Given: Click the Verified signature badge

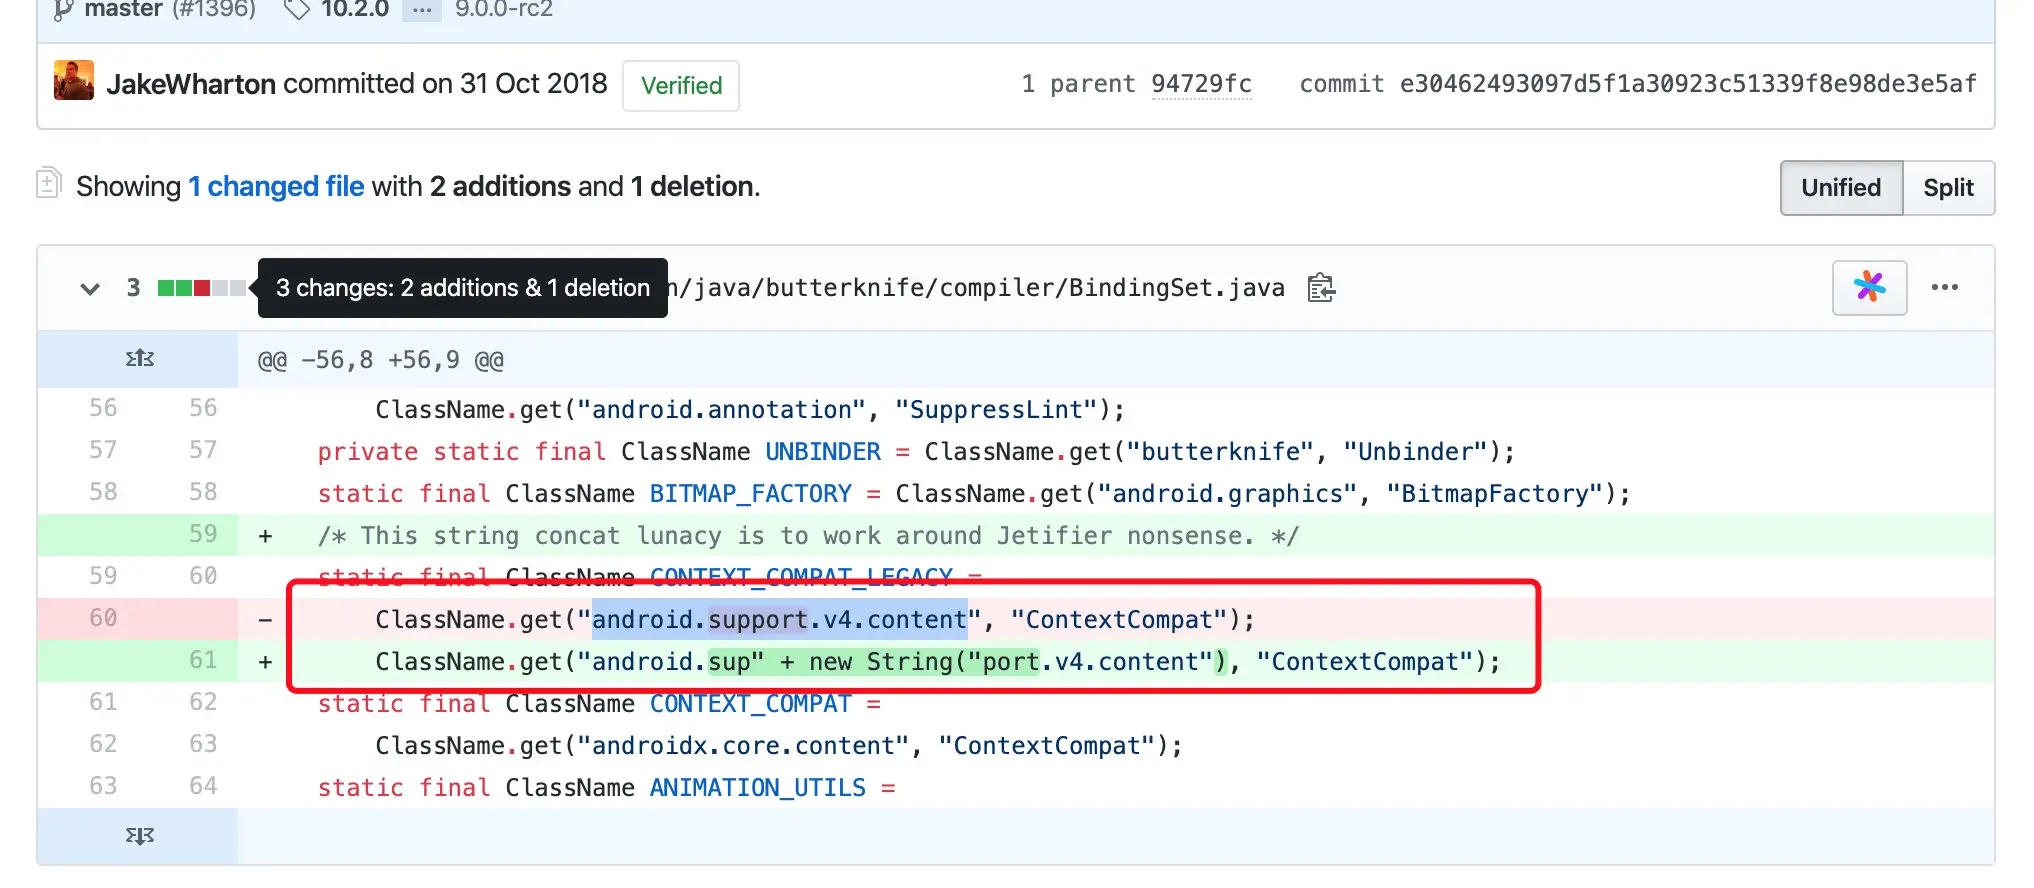Looking at the screenshot, I should click(681, 86).
